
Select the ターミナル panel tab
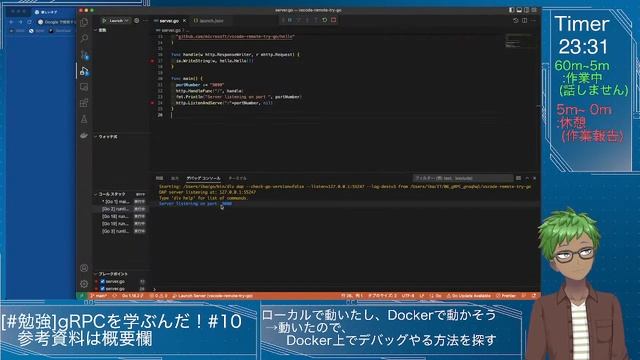(237, 178)
